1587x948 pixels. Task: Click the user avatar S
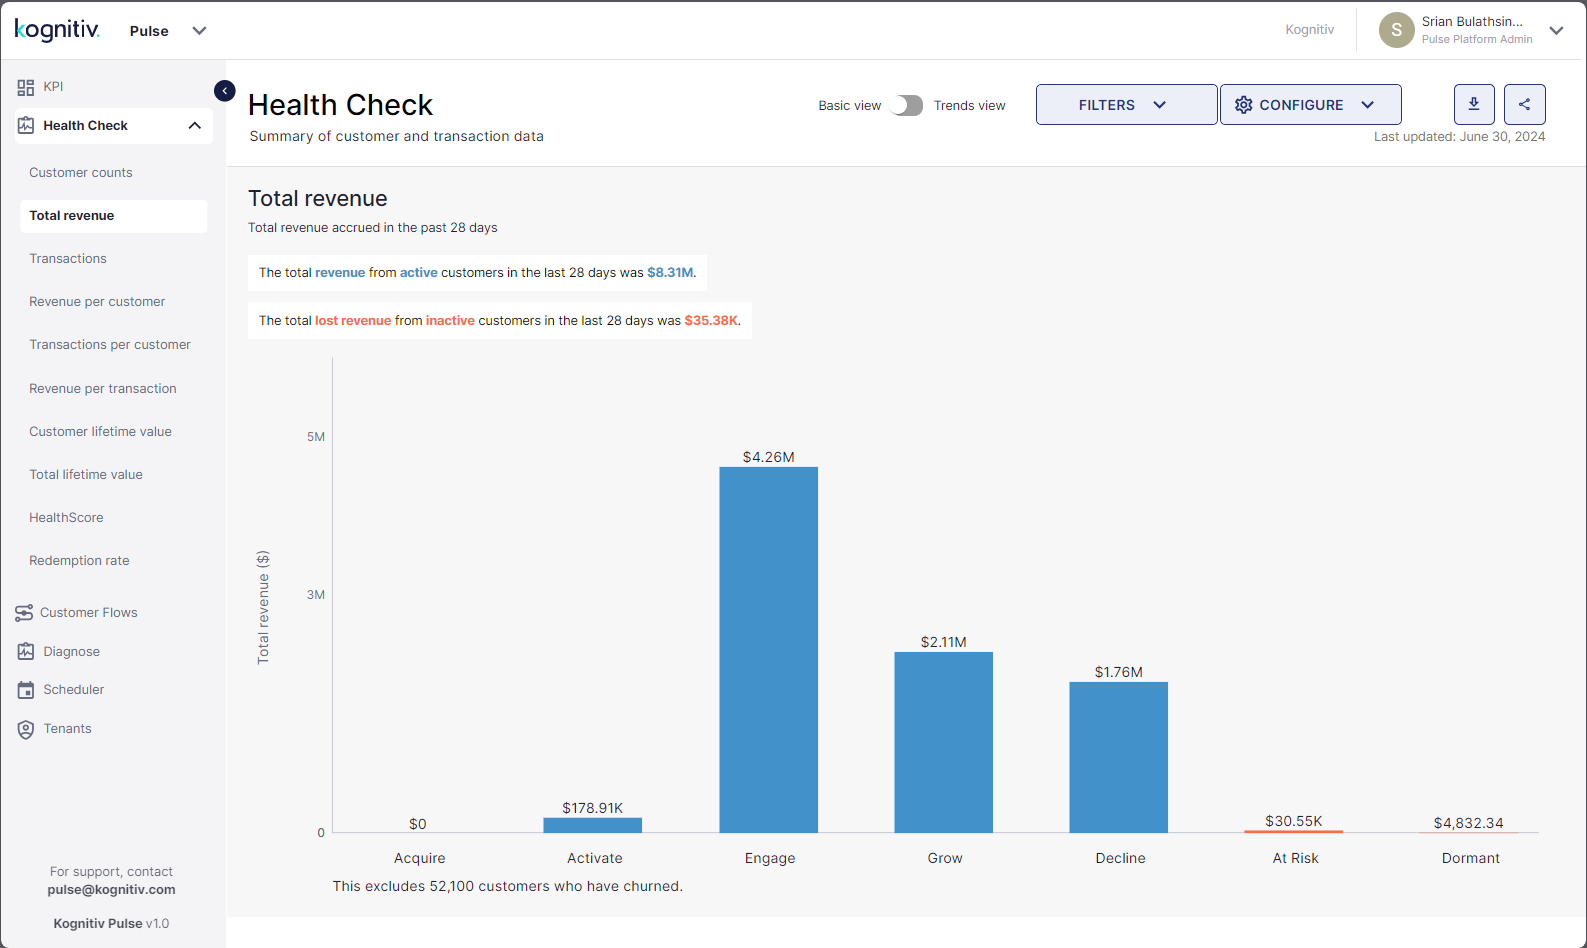pyautogui.click(x=1396, y=30)
